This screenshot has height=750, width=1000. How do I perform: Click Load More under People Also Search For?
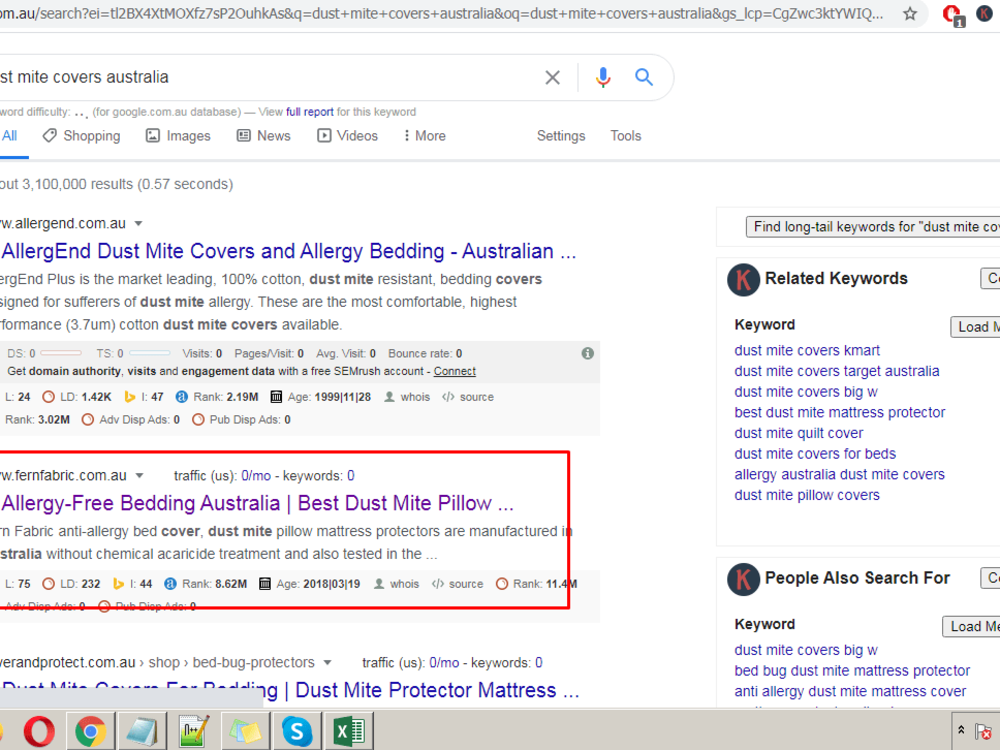(971, 627)
